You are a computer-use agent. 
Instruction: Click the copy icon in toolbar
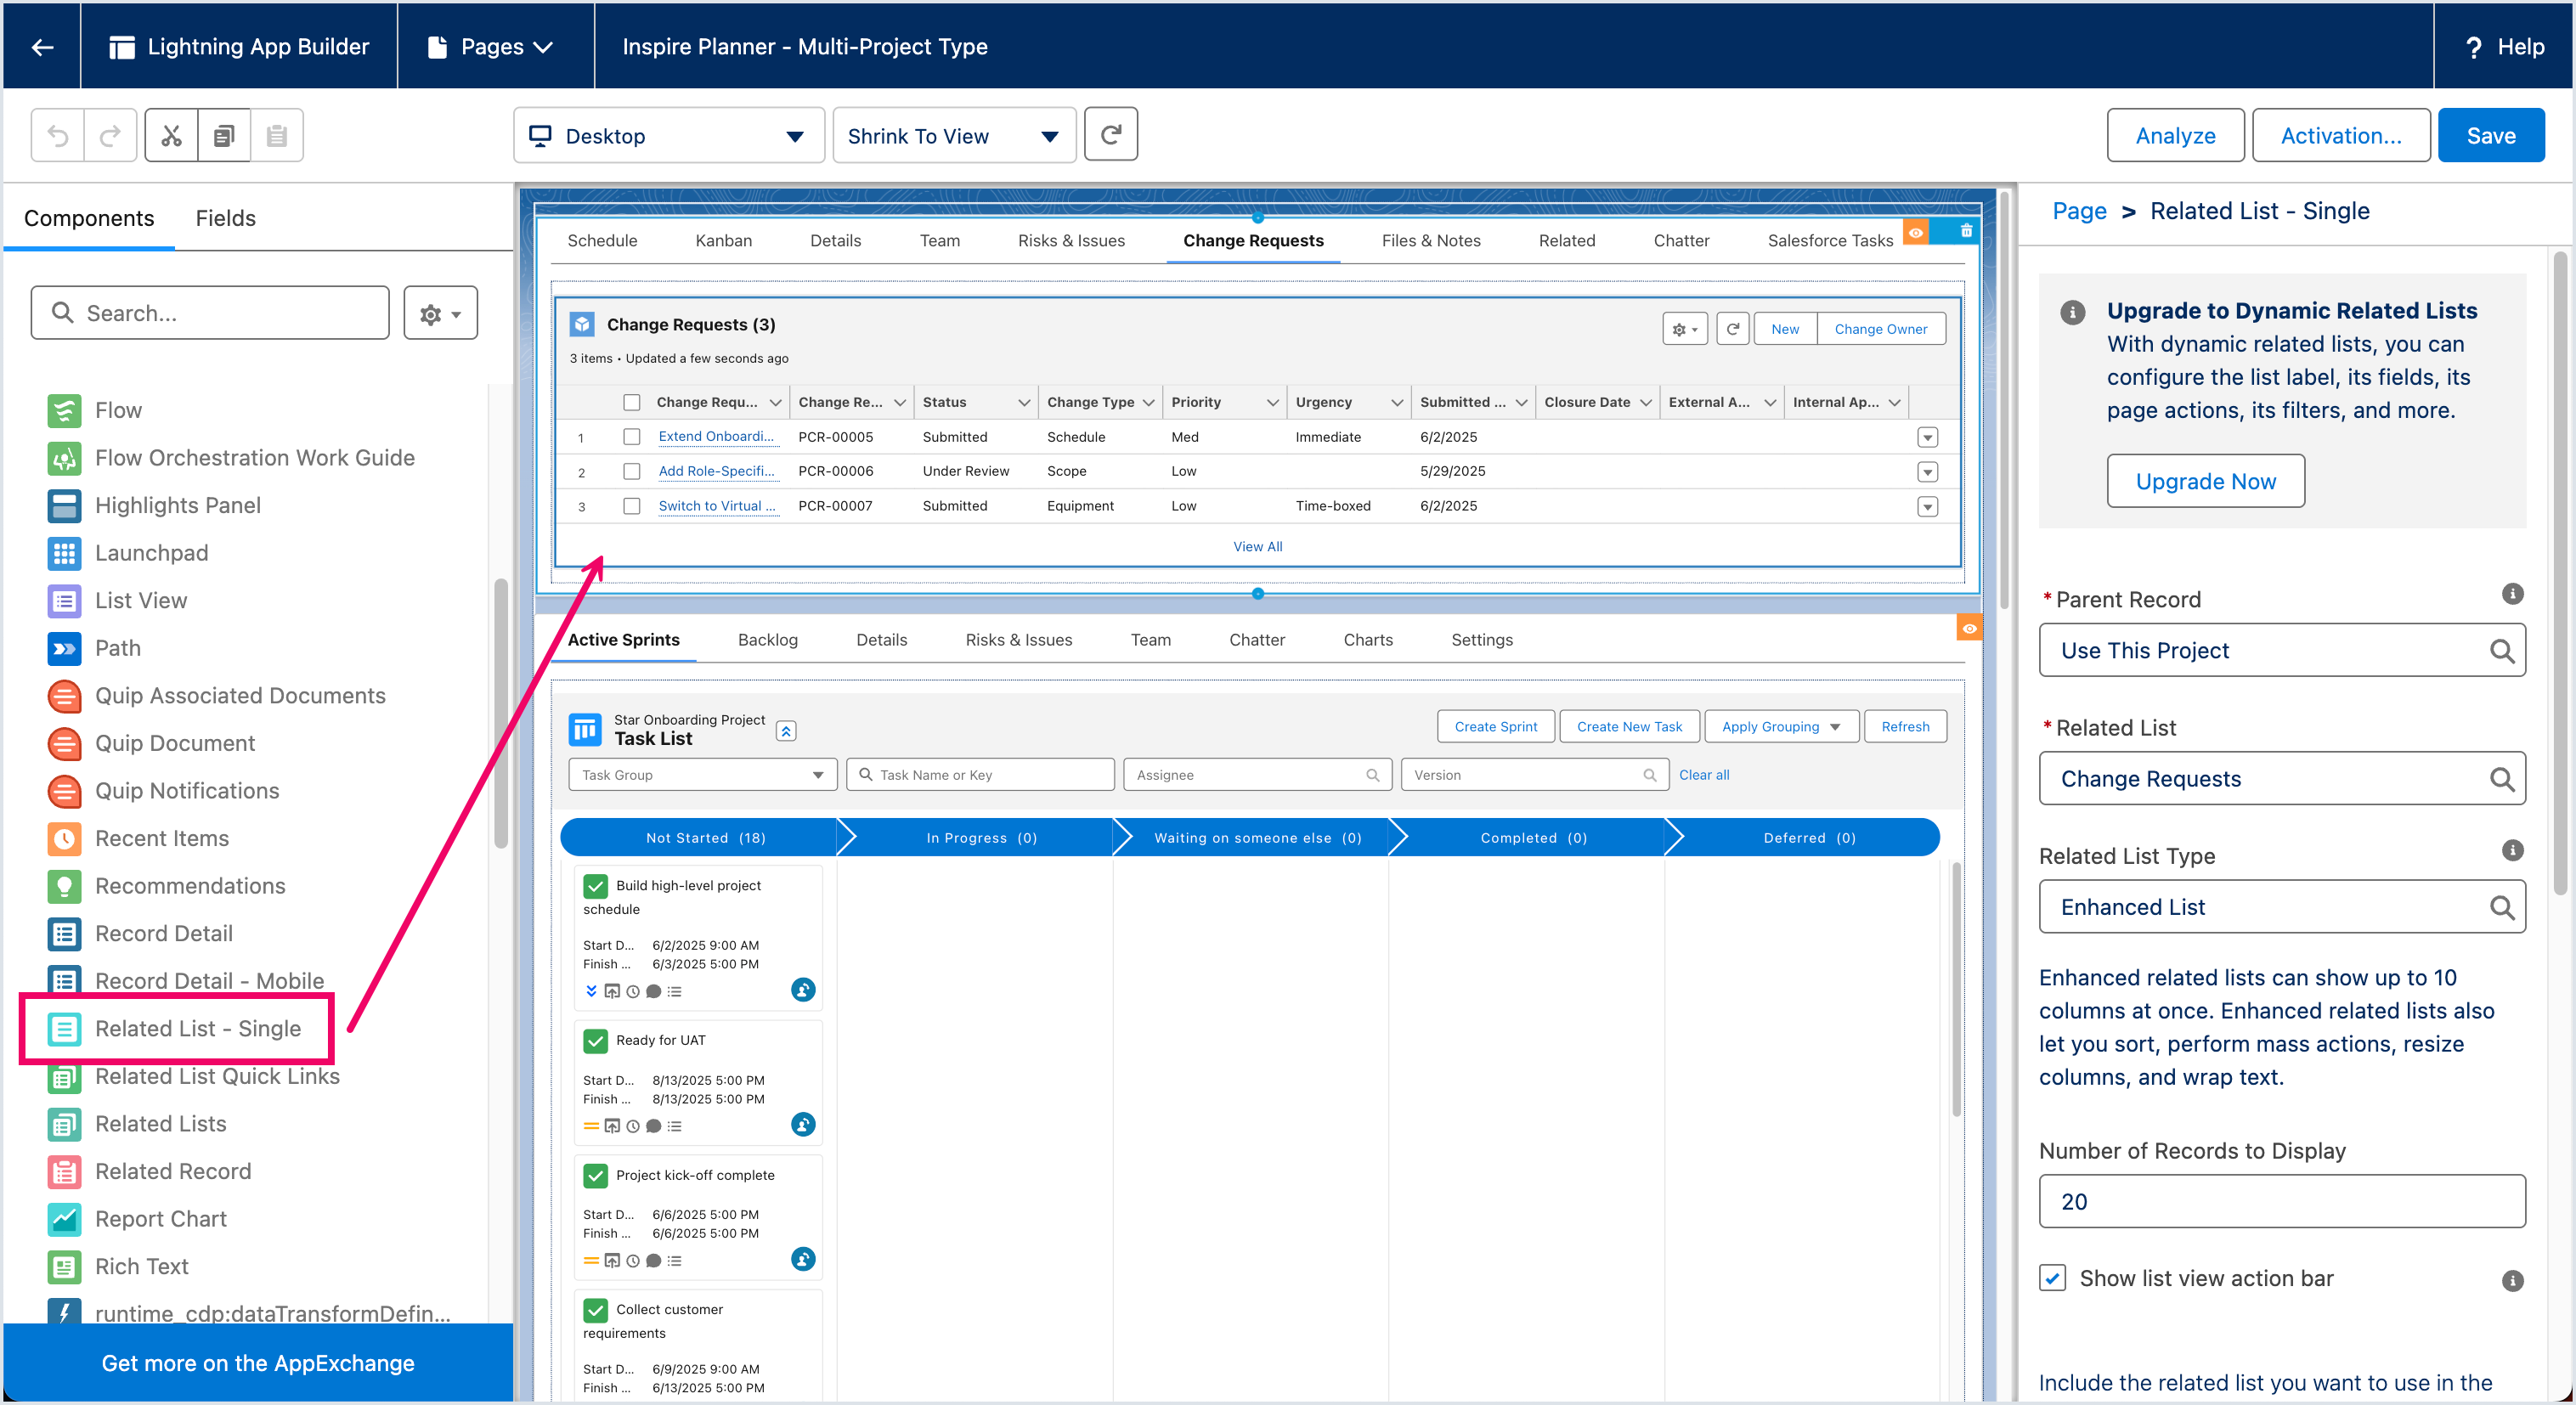pyautogui.click(x=224, y=135)
